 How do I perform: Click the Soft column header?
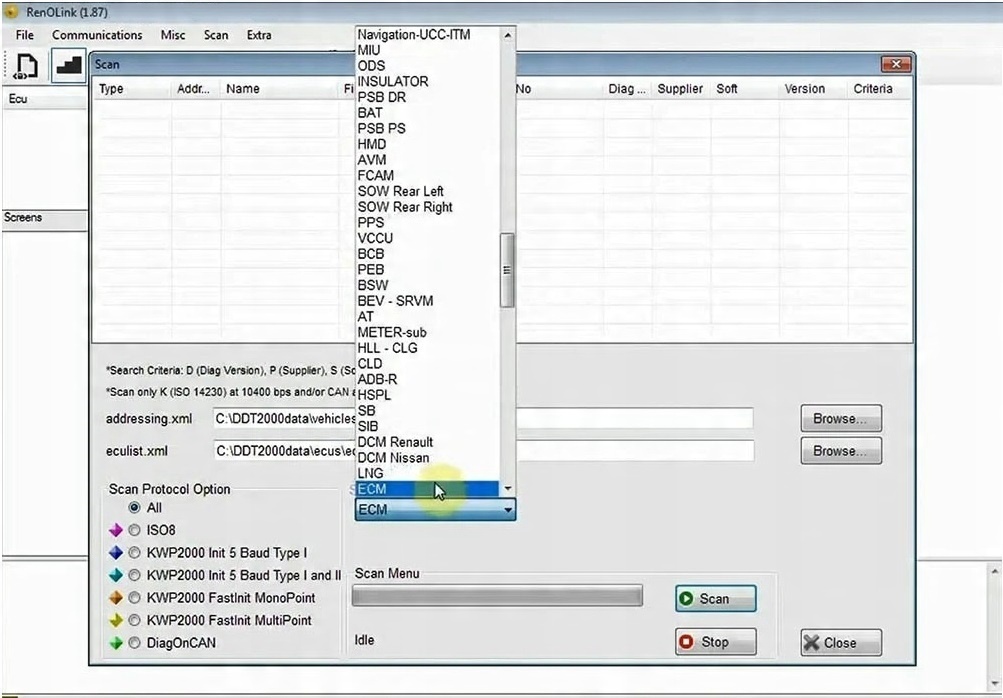pos(745,89)
